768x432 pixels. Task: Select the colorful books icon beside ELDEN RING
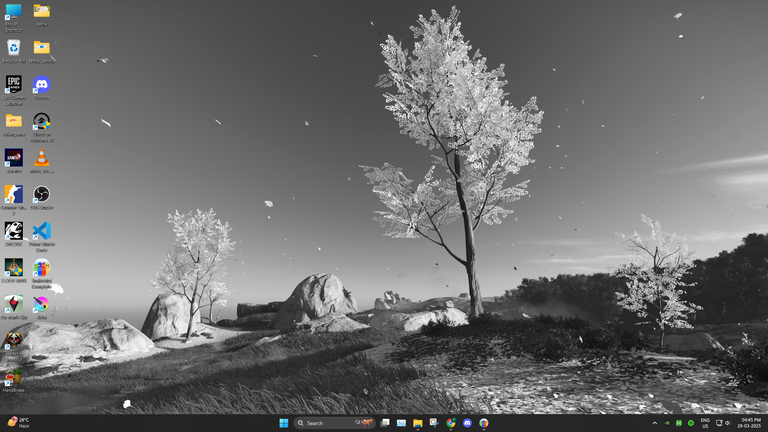pyautogui.click(x=42, y=268)
